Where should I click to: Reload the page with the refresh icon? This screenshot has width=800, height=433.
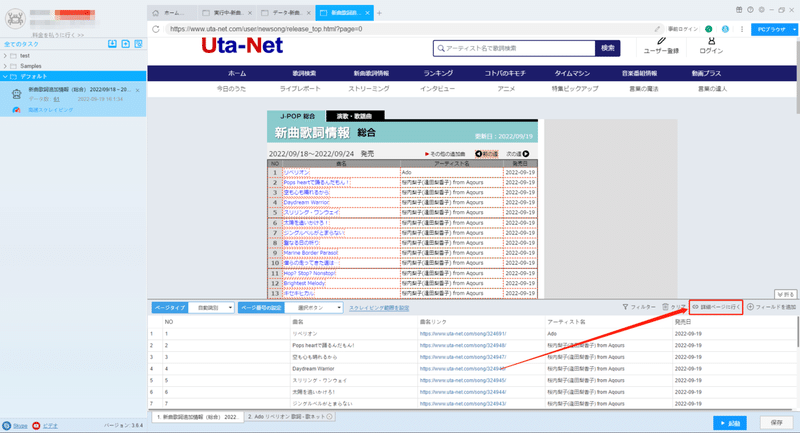[x=156, y=29]
